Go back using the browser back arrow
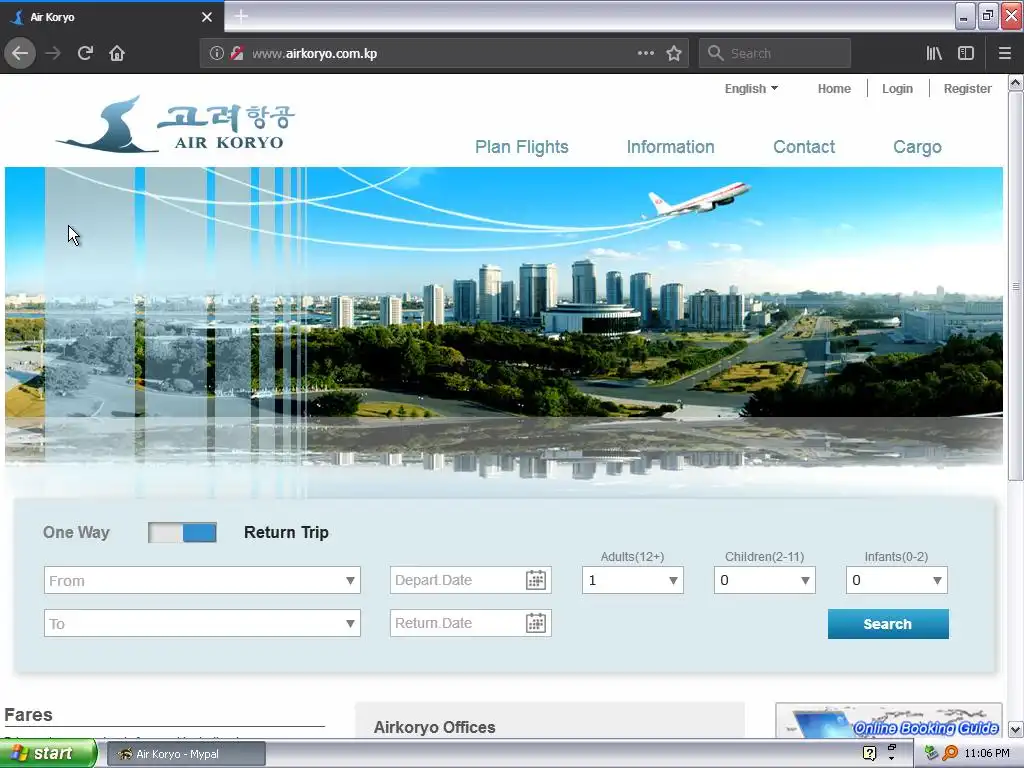Viewport: 1024px width, 768px height. coord(20,53)
